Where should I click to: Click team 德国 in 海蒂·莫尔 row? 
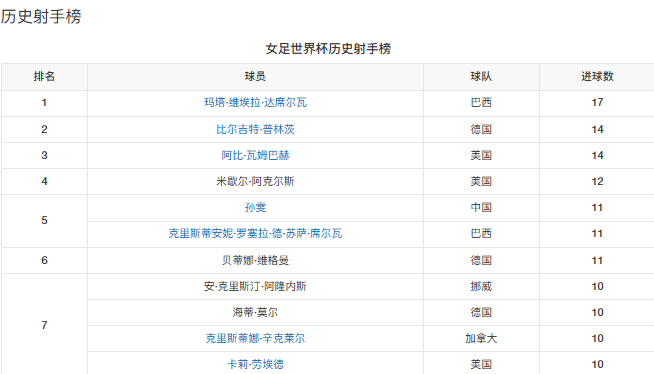481,312
